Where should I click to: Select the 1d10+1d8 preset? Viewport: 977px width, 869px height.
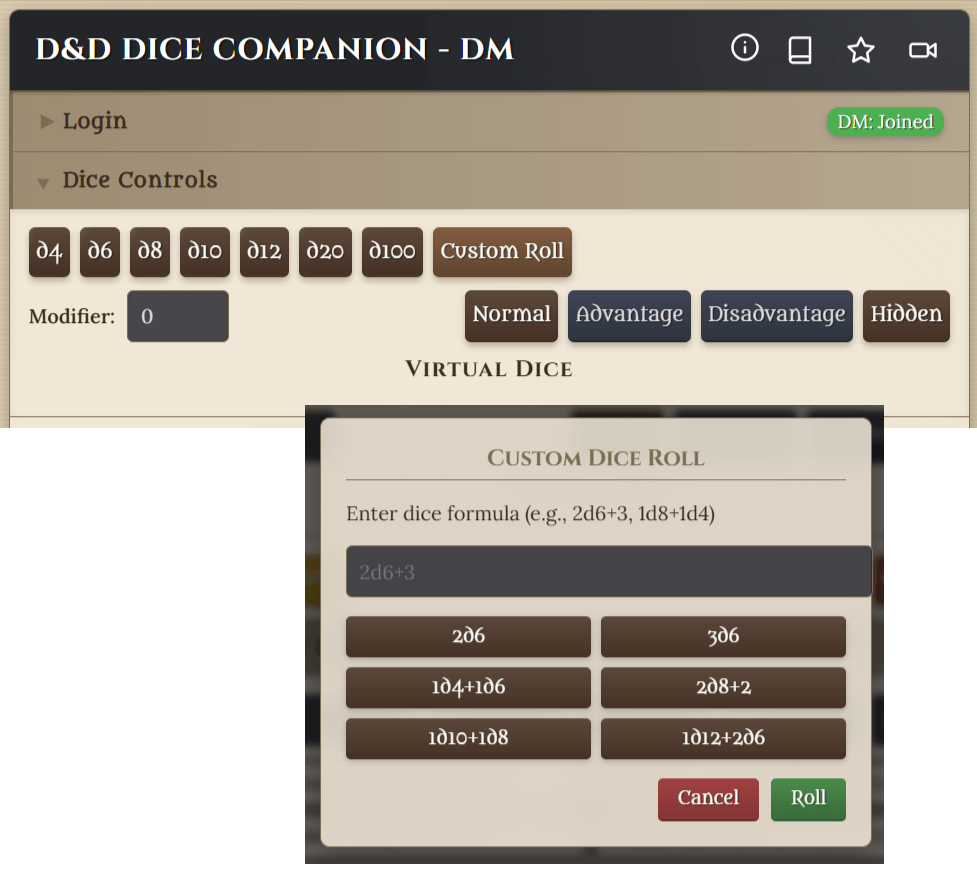point(468,738)
